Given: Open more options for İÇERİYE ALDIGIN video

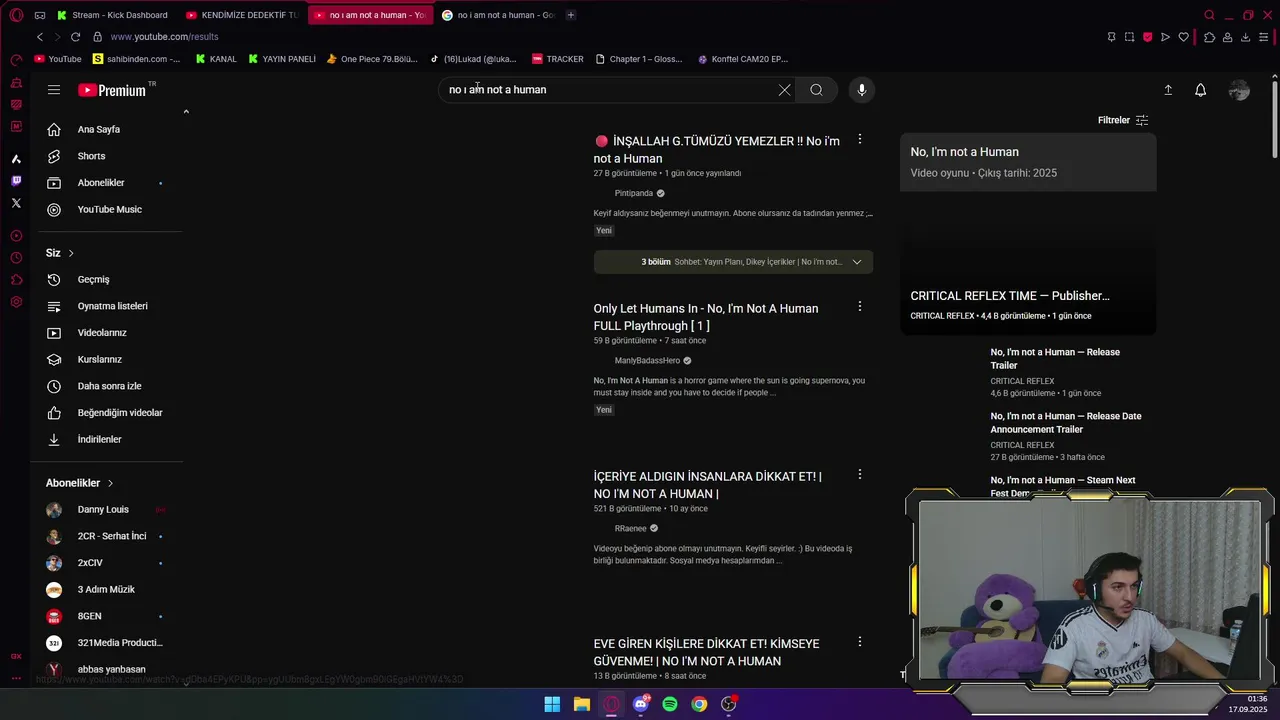Looking at the screenshot, I should (x=859, y=475).
